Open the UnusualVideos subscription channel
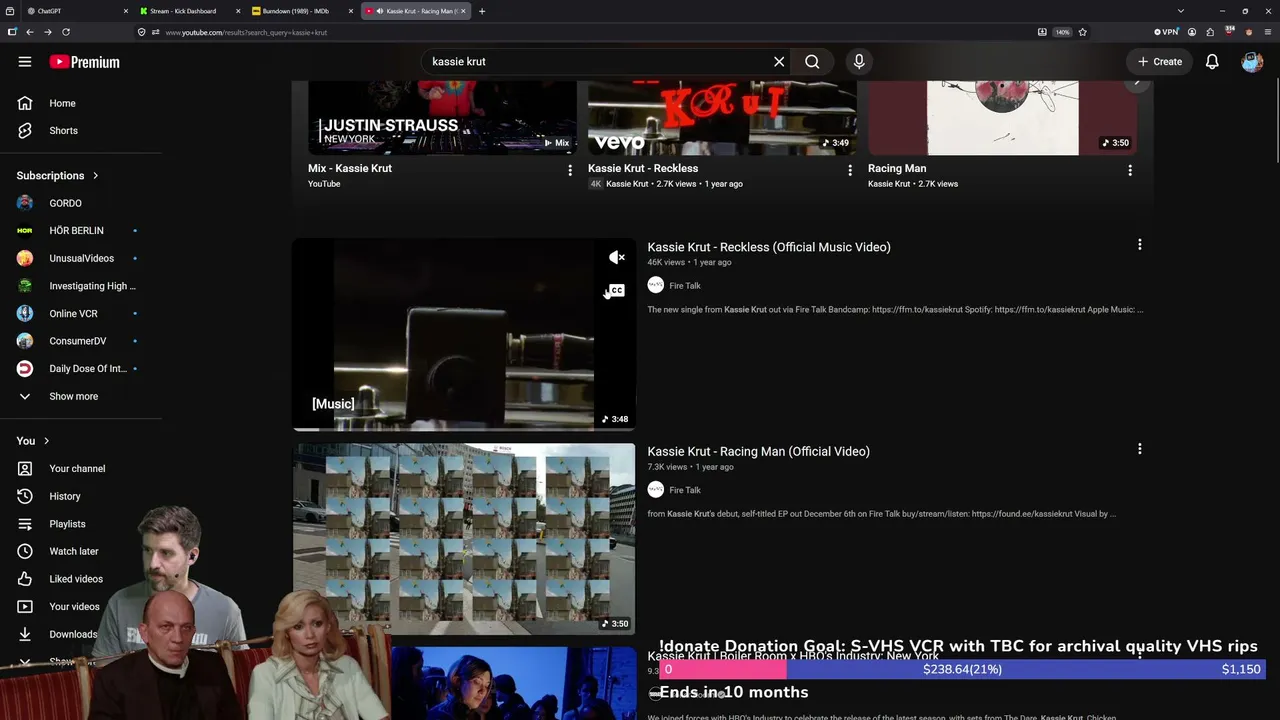The width and height of the screenshot is (1280, 720). [x=81, y=258]
